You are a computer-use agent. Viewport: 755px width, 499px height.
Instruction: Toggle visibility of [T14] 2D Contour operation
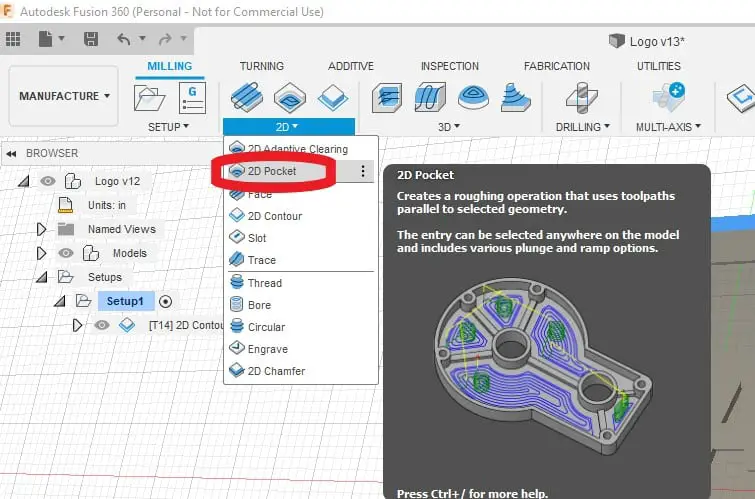(101, 325)
